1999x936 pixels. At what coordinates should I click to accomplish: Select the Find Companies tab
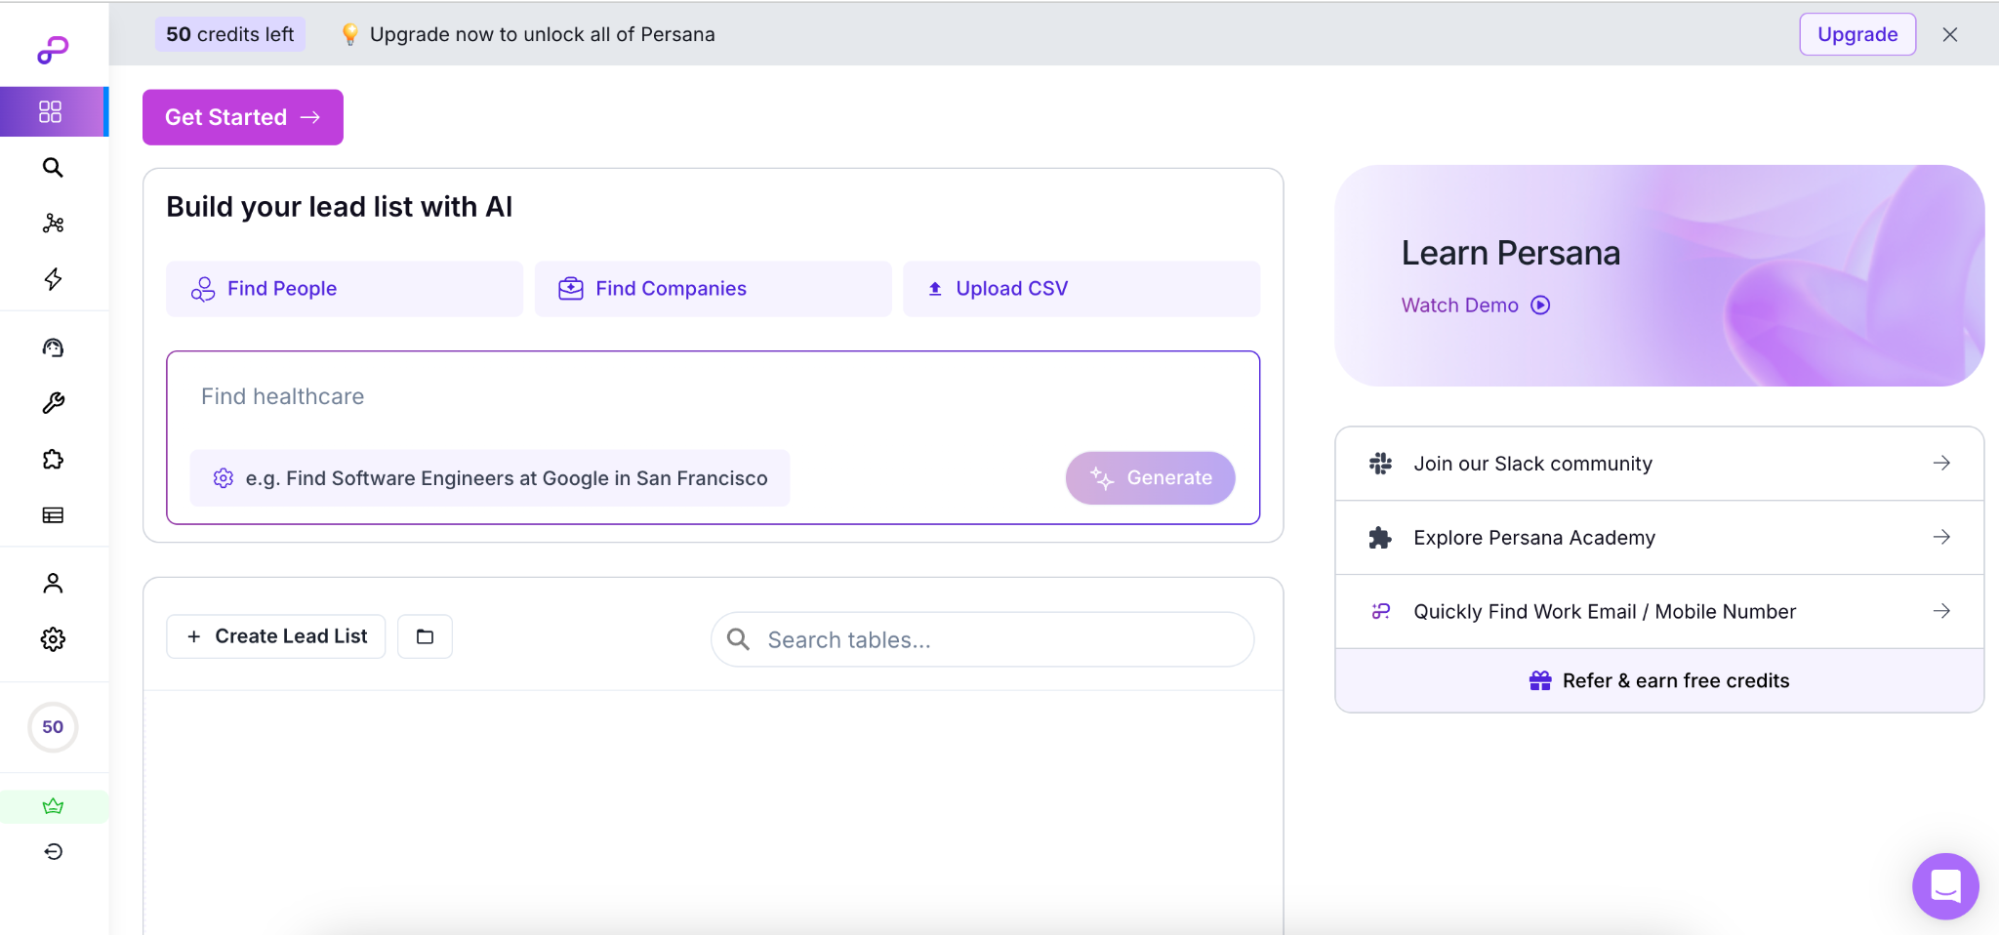click(713, 289)
